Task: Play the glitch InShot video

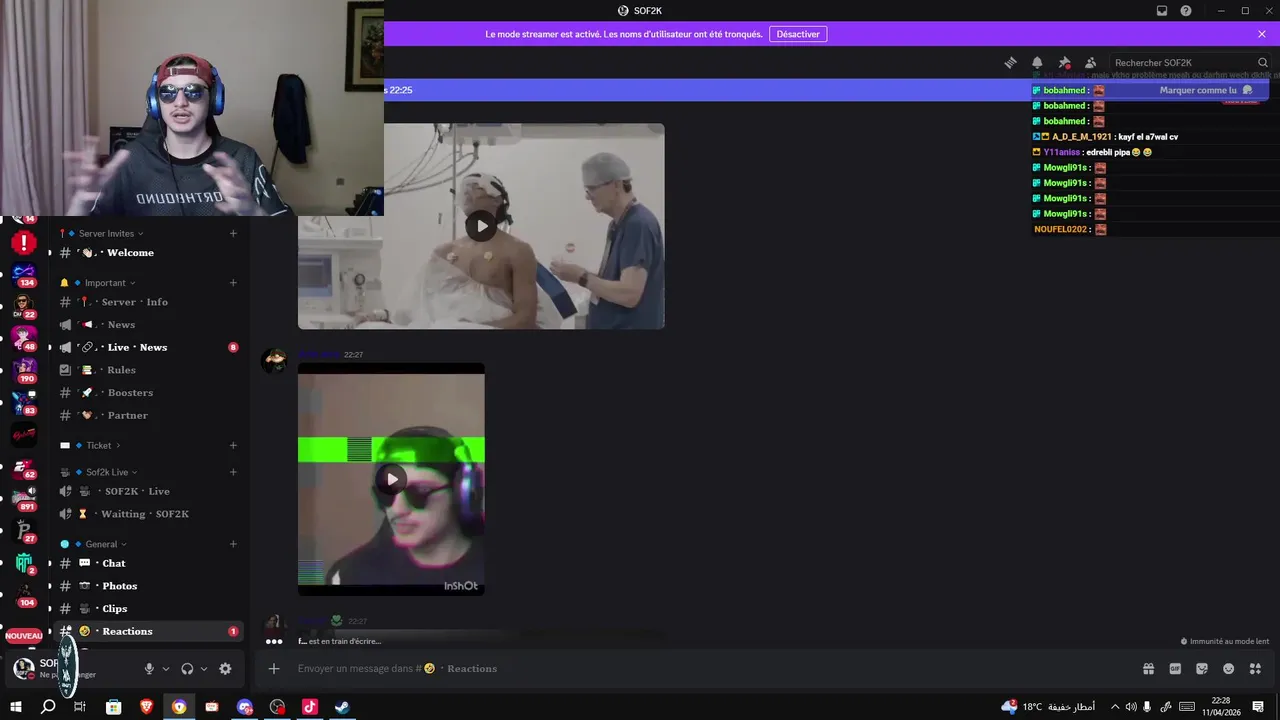Action: tap(391, 479)
